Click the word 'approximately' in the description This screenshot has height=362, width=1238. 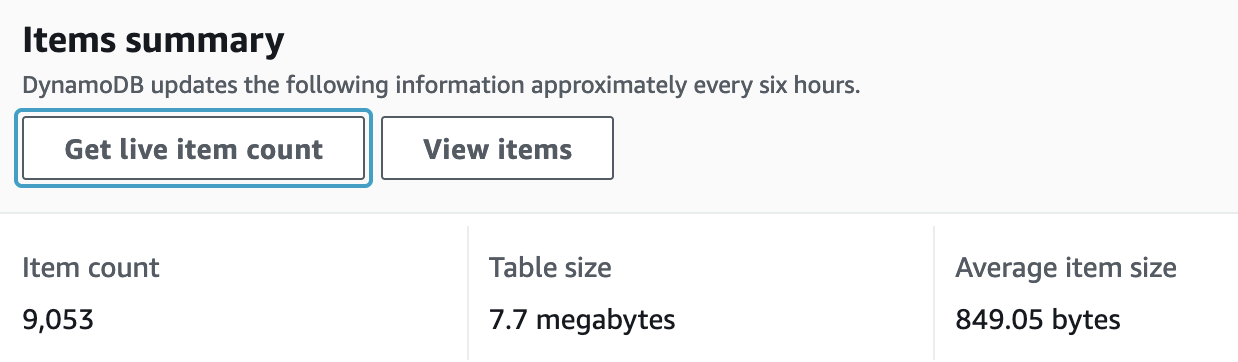pyautogui.click(x=610, y=86)
